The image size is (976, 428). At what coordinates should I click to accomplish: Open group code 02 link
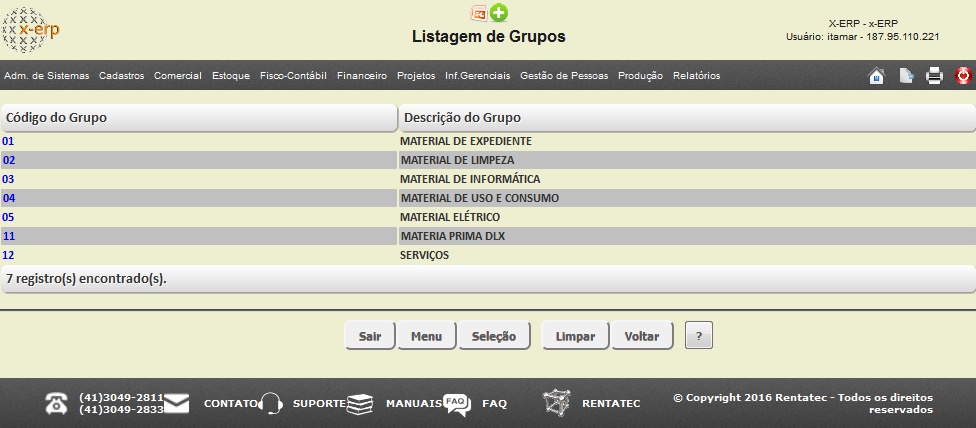point(9,160)
